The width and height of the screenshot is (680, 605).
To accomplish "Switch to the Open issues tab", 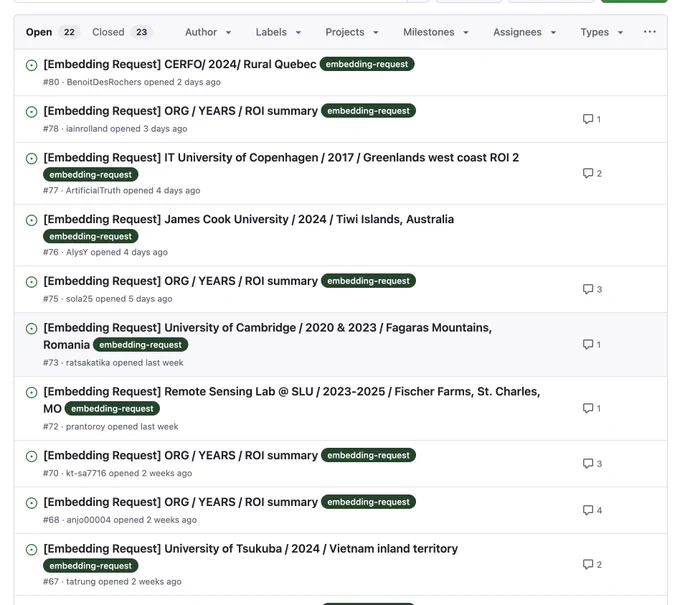I will (x=51, y=32).
